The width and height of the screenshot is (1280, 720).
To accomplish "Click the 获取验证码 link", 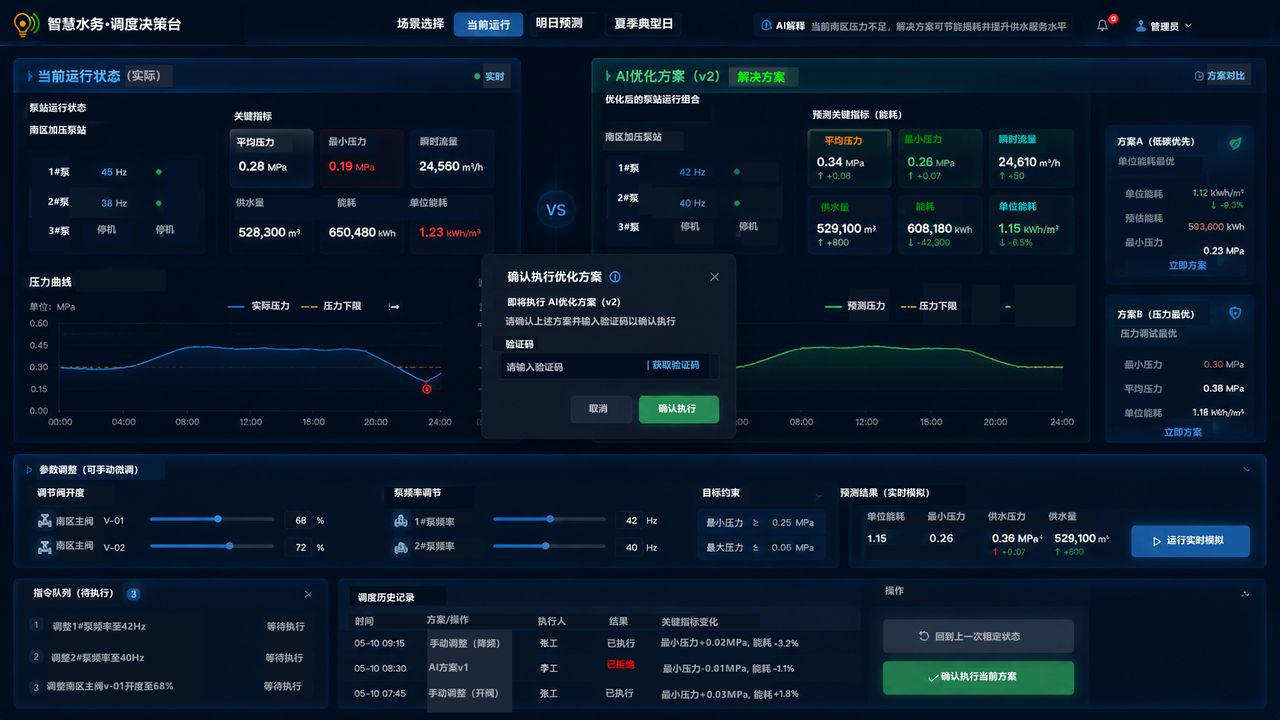I will (674, 366).
